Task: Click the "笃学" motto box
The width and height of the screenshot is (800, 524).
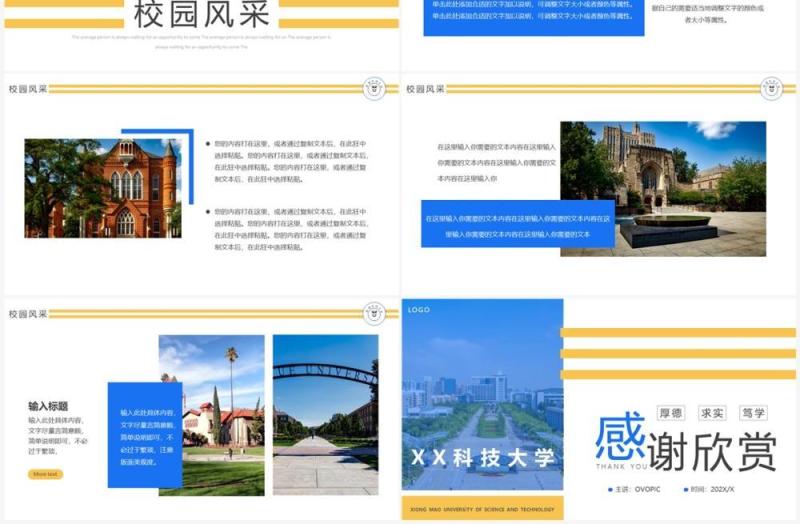Action: coord(754,413)
